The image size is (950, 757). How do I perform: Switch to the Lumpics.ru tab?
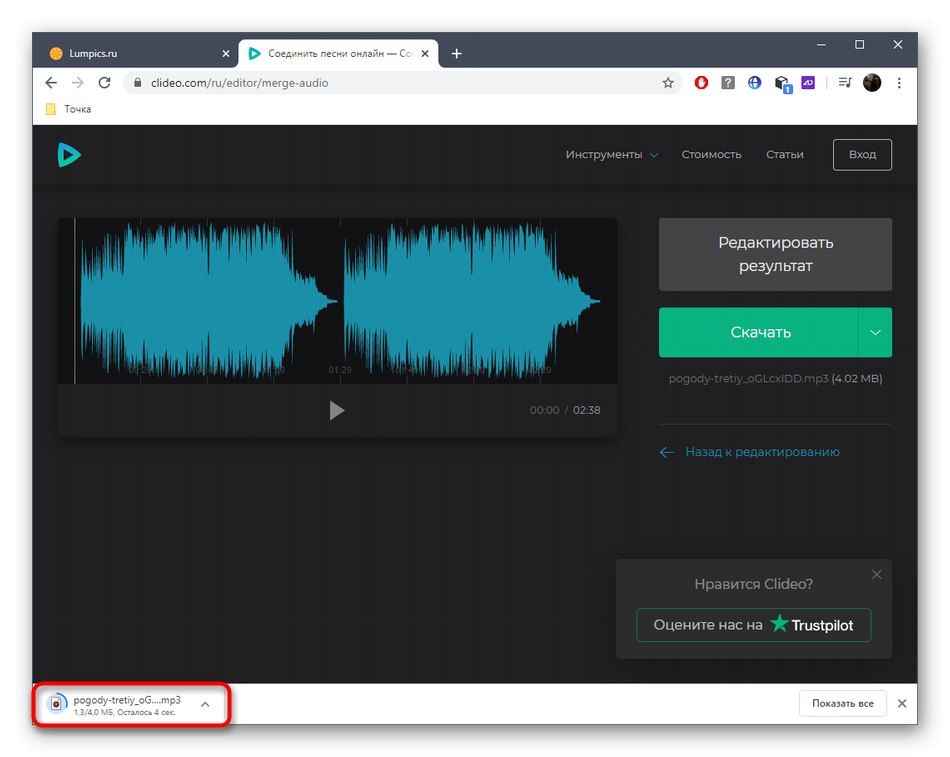[x=136, y=53]
